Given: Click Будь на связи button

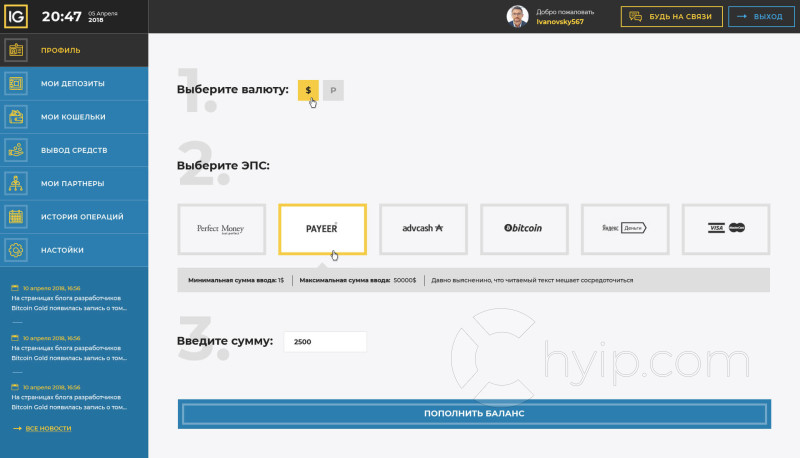Looking at the screenshot, I should (x=671, y=16).
